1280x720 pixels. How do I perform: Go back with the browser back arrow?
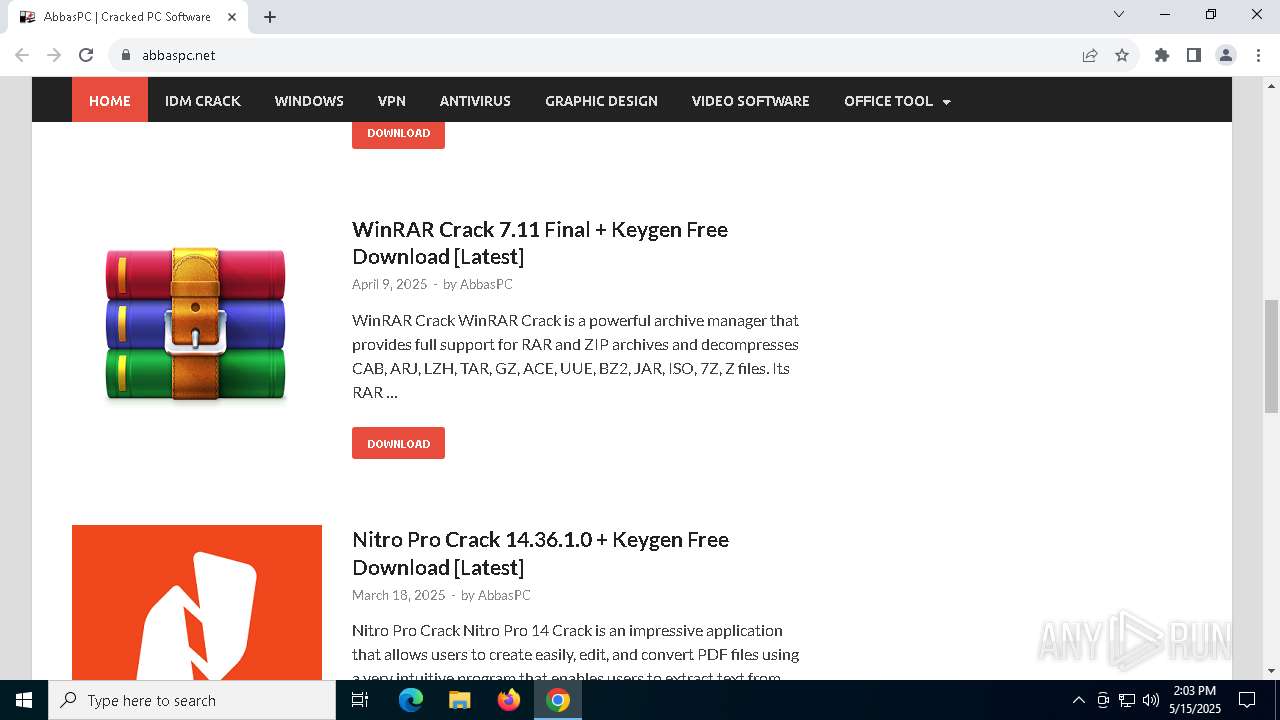click(22, 55)
